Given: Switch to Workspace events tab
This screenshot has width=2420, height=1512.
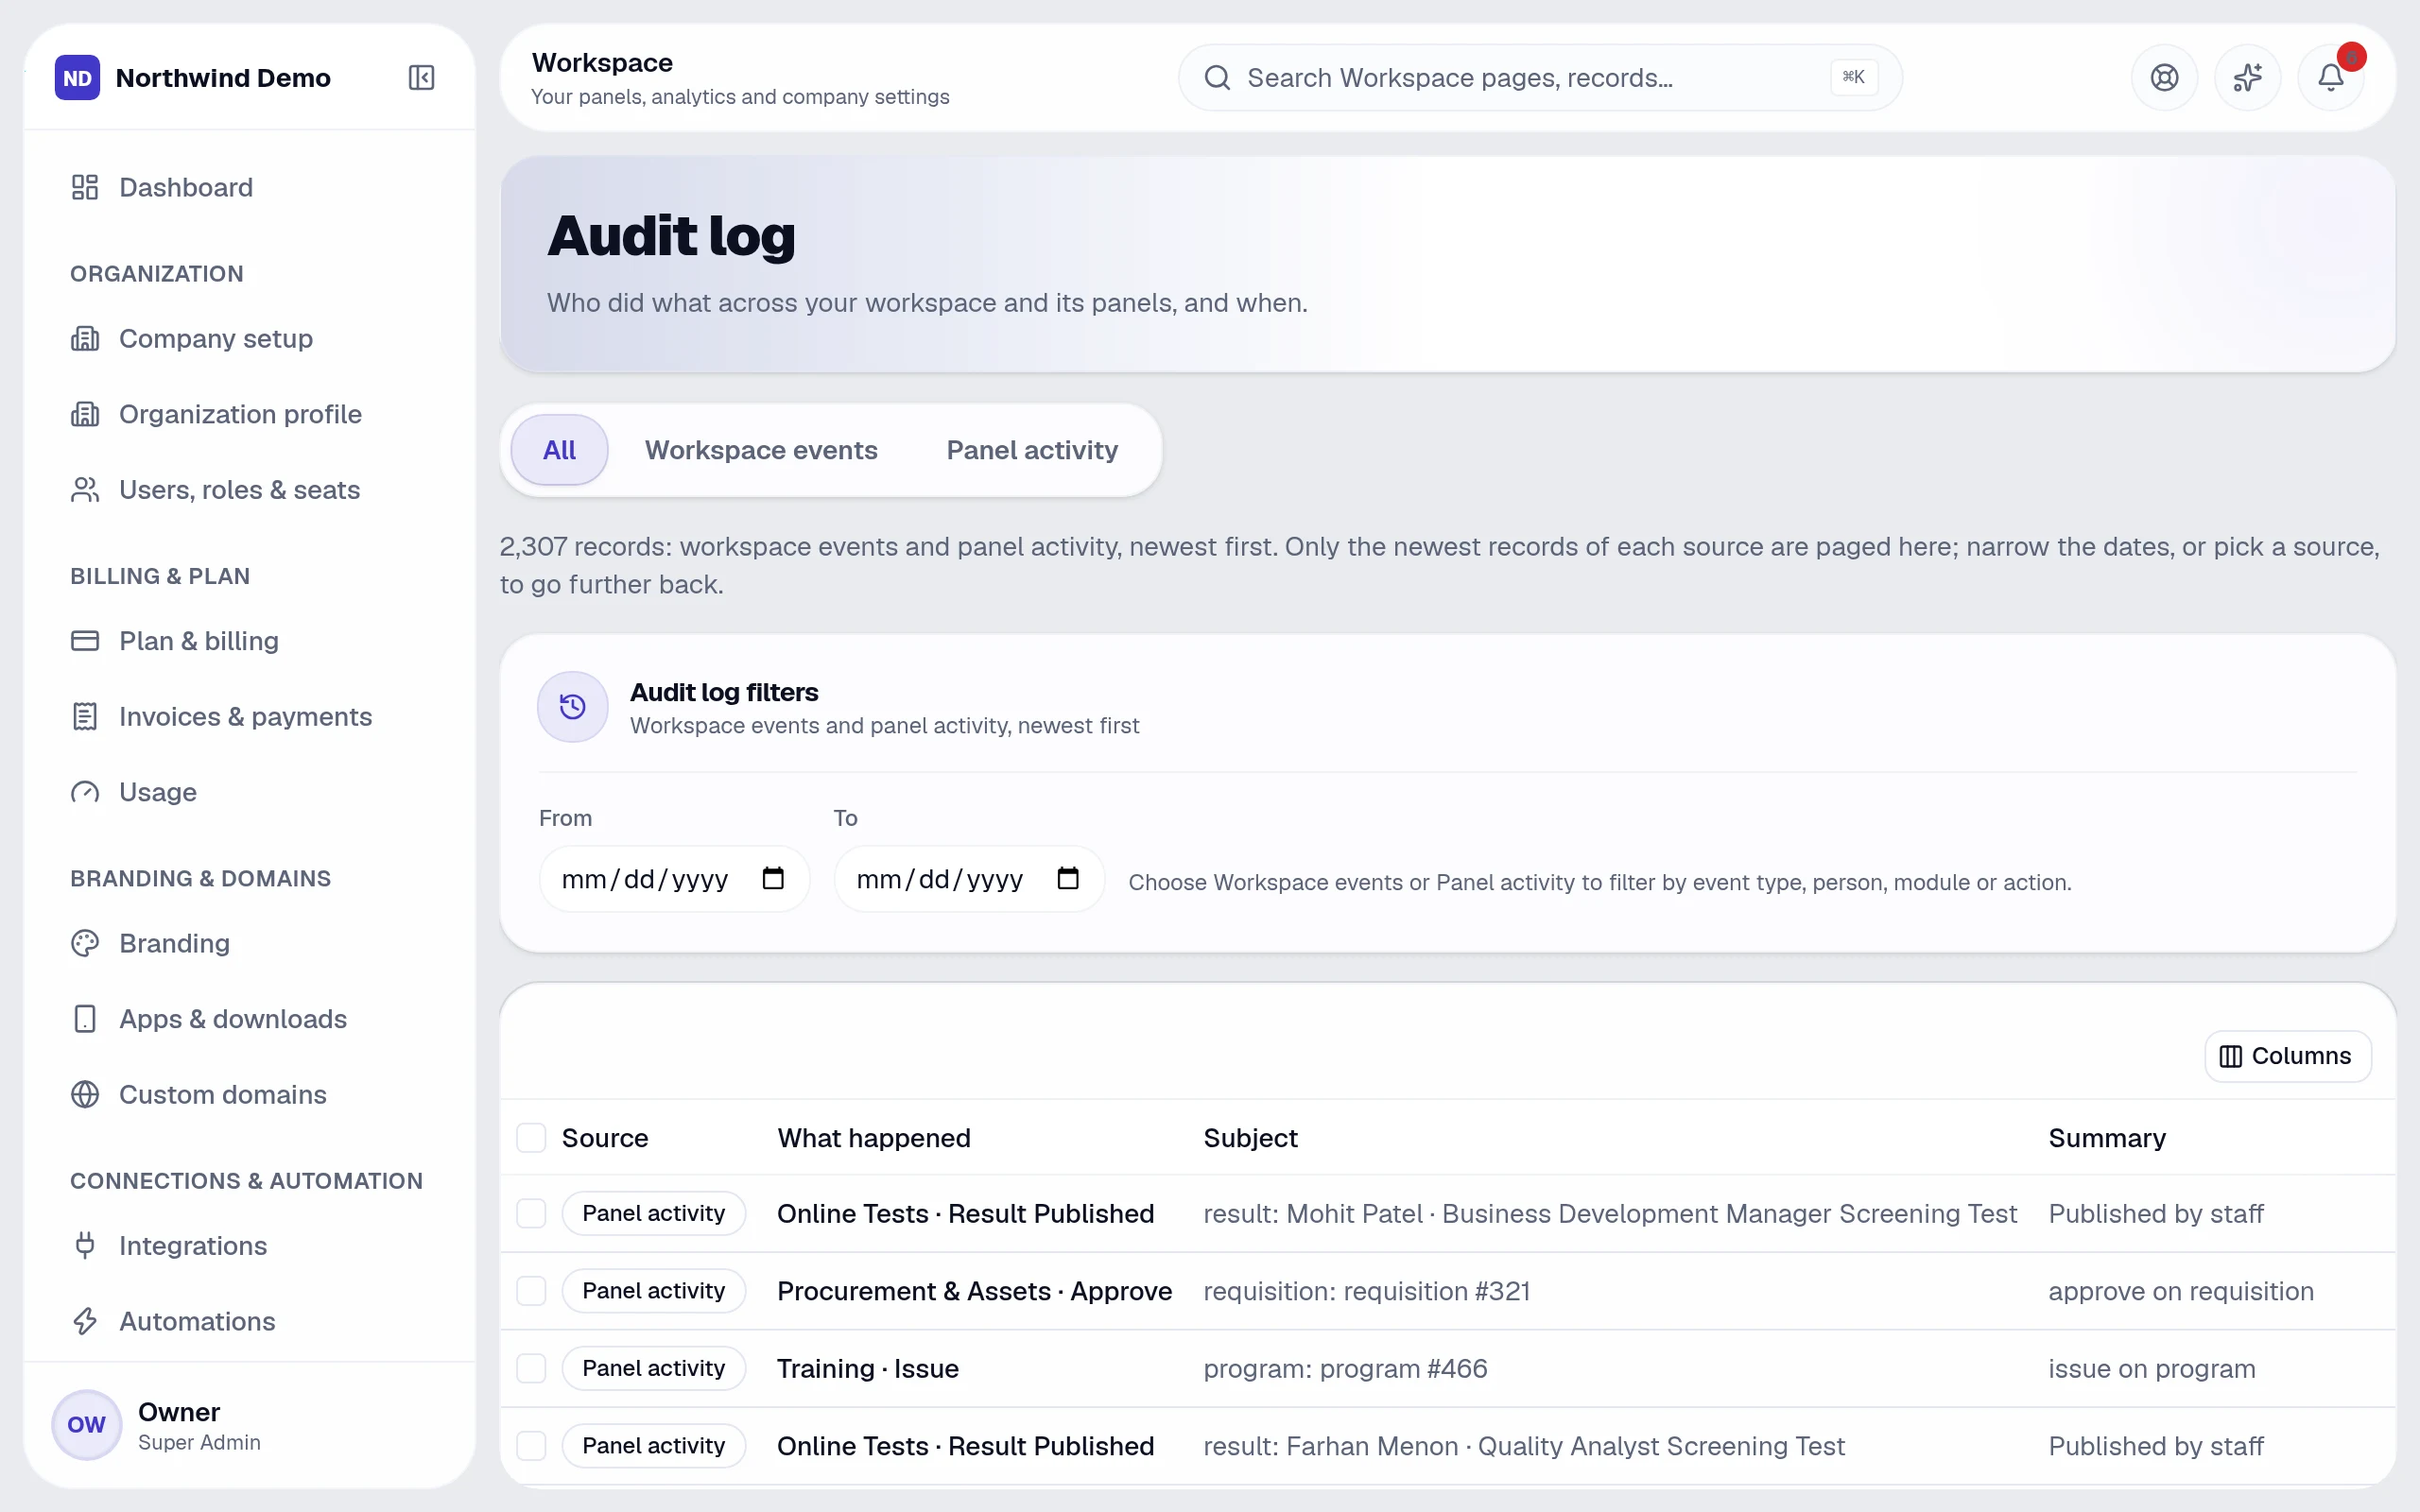Looking at the screenshot, I should click(x=761, y=450).
